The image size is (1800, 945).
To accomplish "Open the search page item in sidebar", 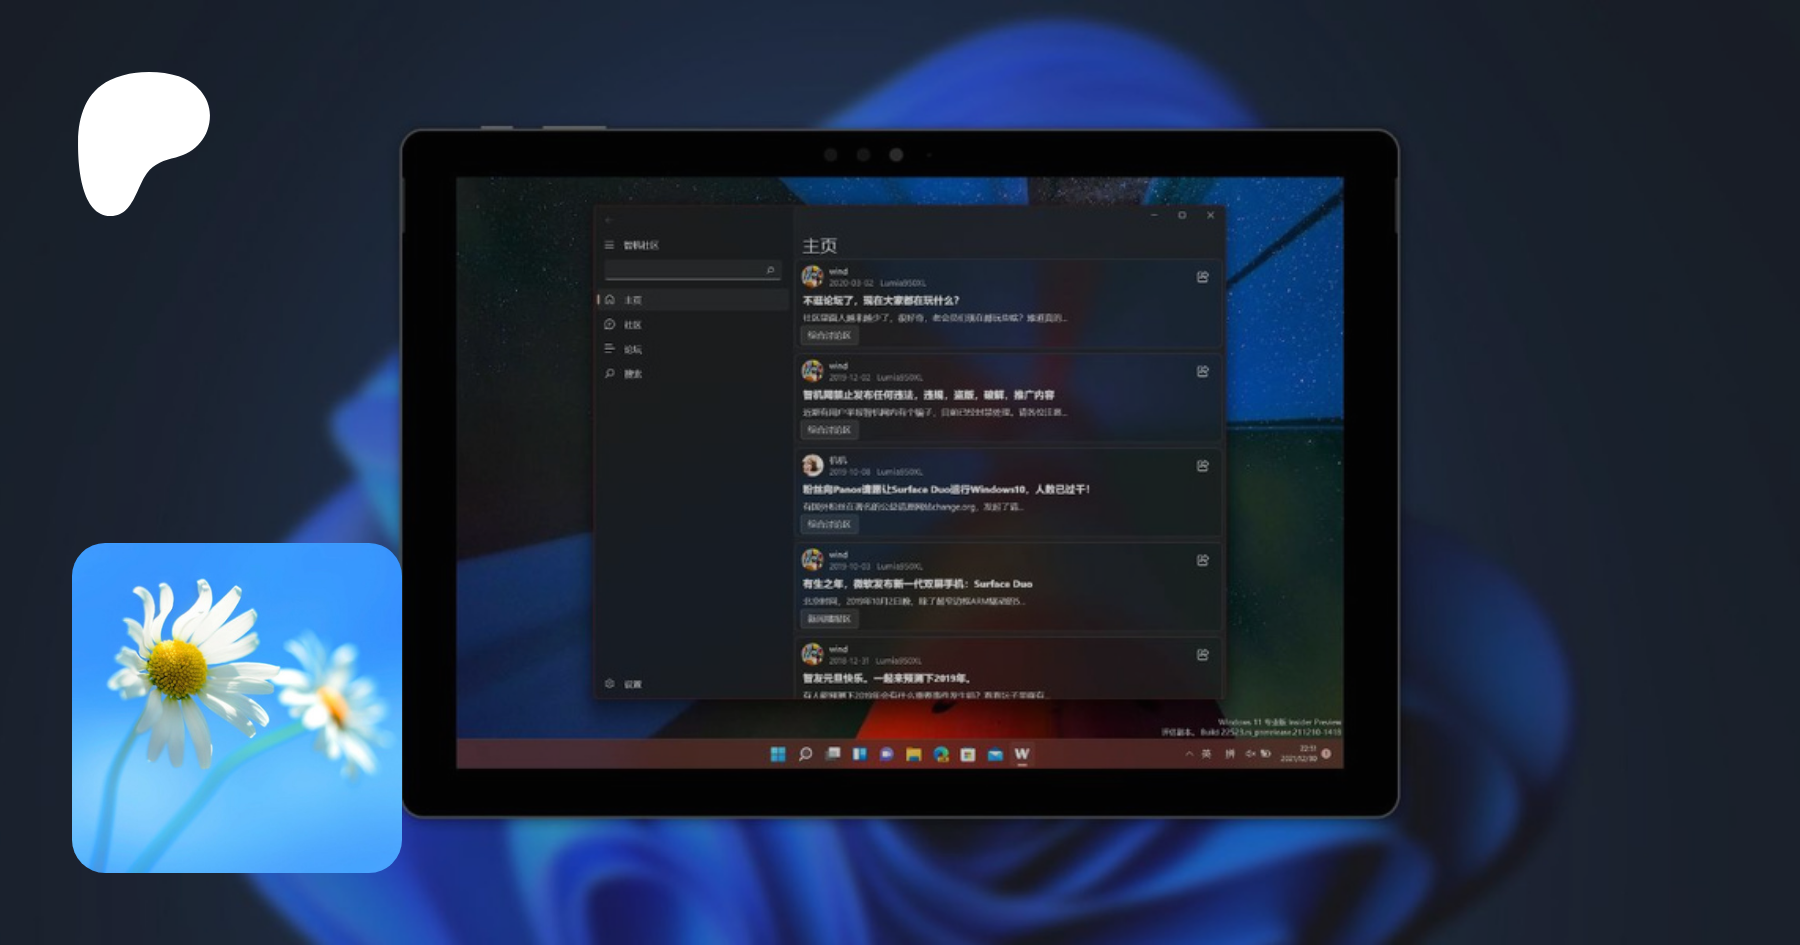I will (633, 374).
